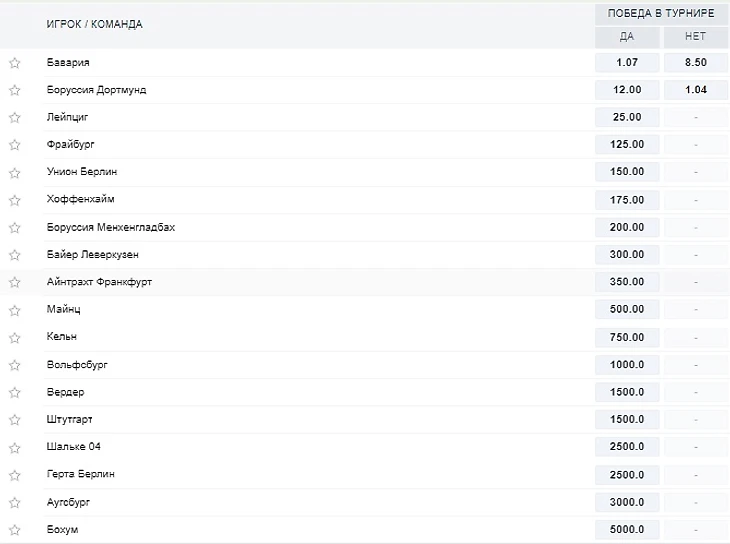This screenshot has width=730, height=544.
Task: Toggle the star beside Кельн
Action: click(15, 338)
